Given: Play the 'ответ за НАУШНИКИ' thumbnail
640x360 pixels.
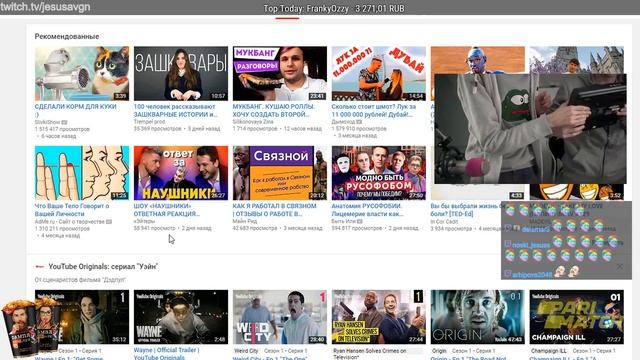Looking at the screenshot, I should coord(181,173).
